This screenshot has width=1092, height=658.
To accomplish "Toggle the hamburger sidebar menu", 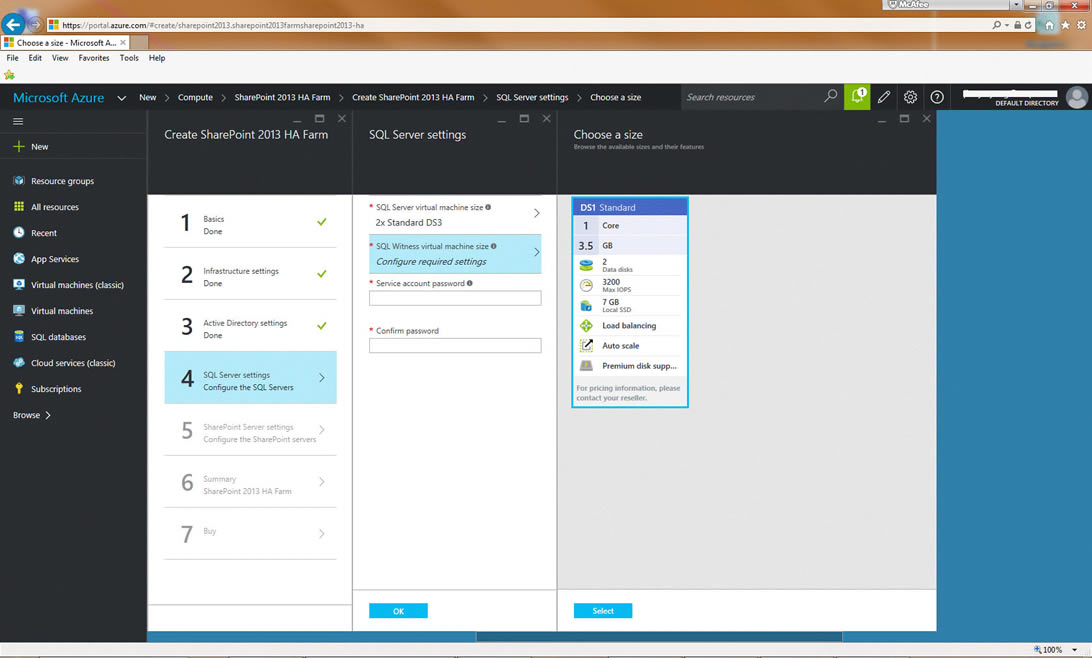I will point(18,121).
